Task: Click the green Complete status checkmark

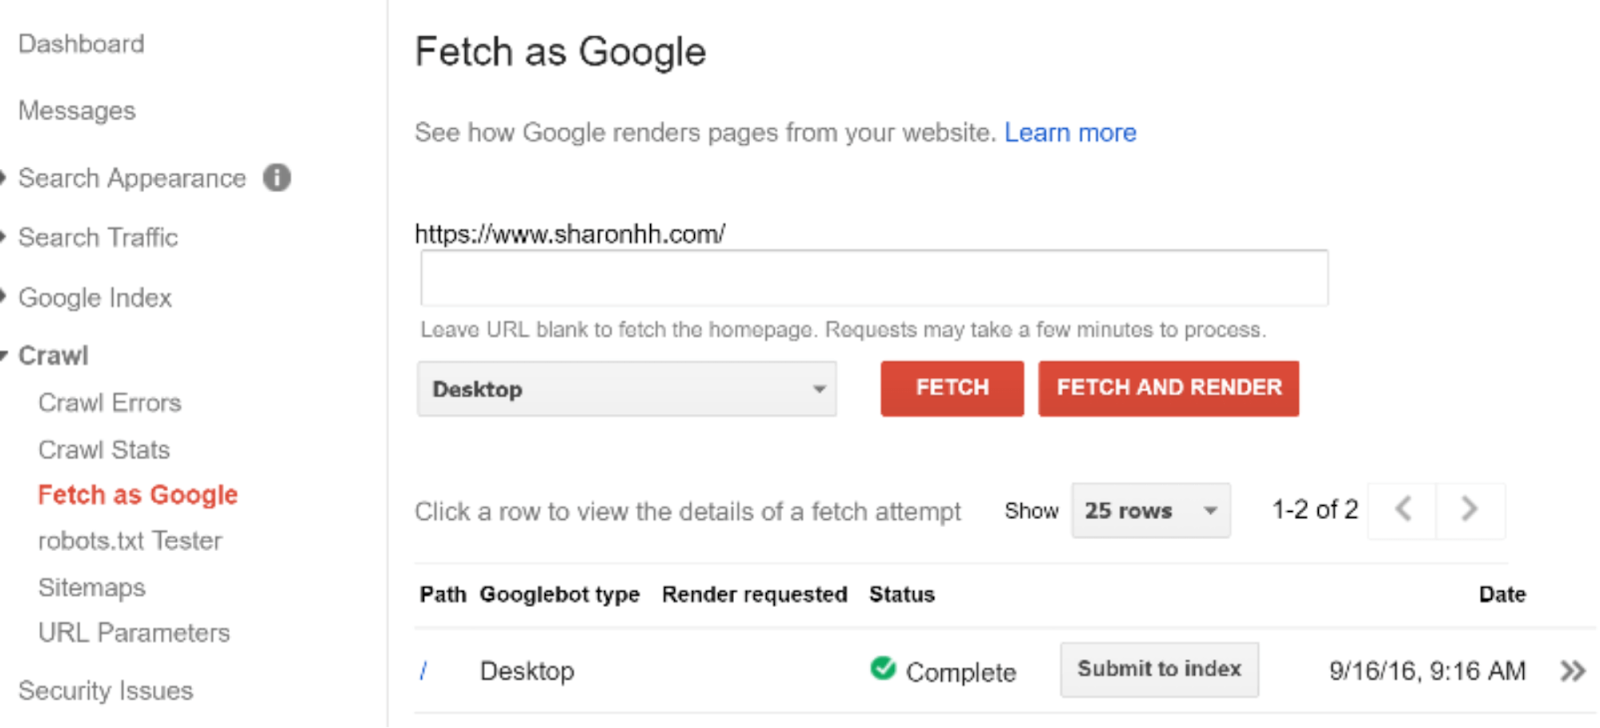Action: click(x=883, y=668)
